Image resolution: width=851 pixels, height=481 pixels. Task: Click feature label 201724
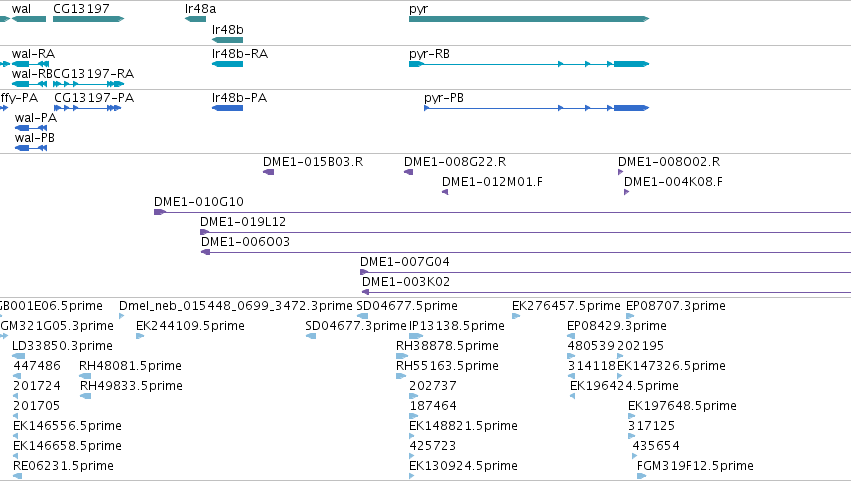(37, 386)
